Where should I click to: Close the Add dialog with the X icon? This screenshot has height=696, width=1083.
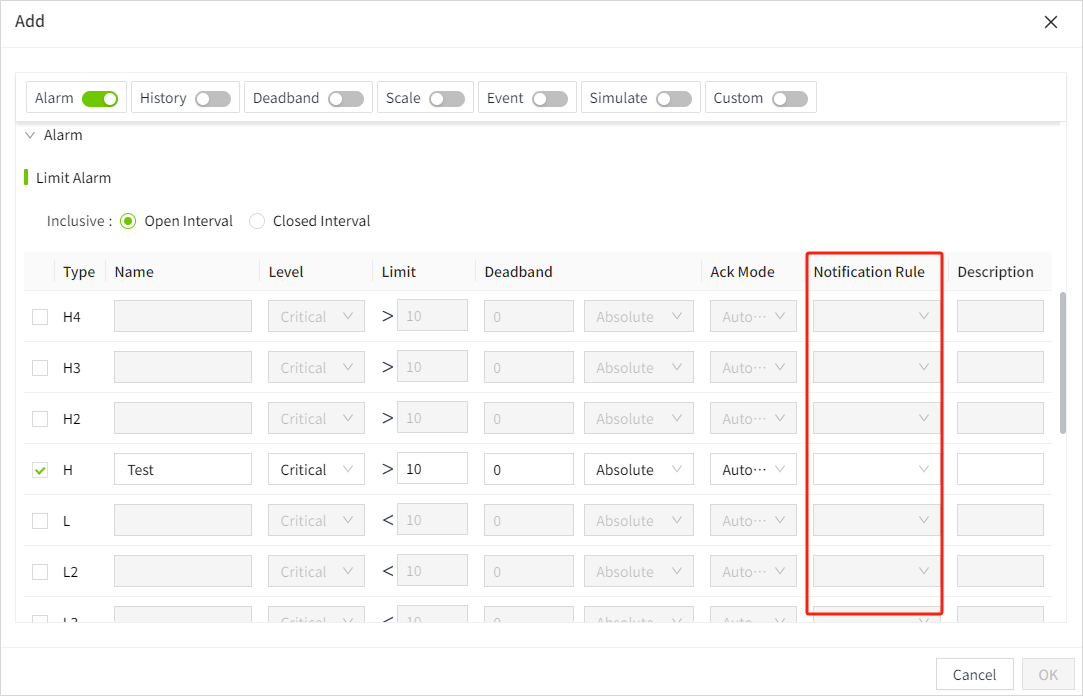1050,22
